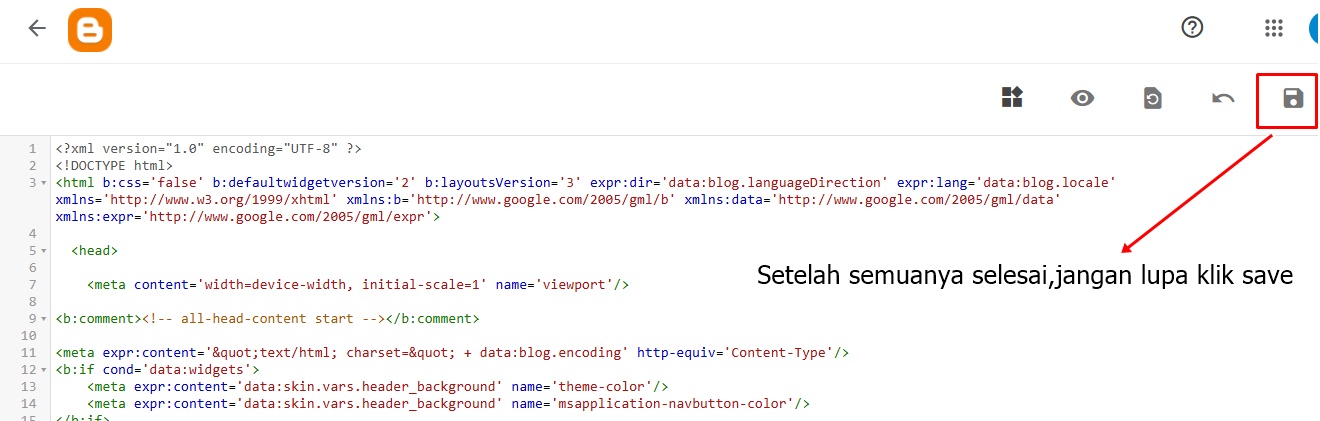This screenshot has height=421, width=1320.
Task: Place cursor on the xml version line
Action: (x=208, y=149)
